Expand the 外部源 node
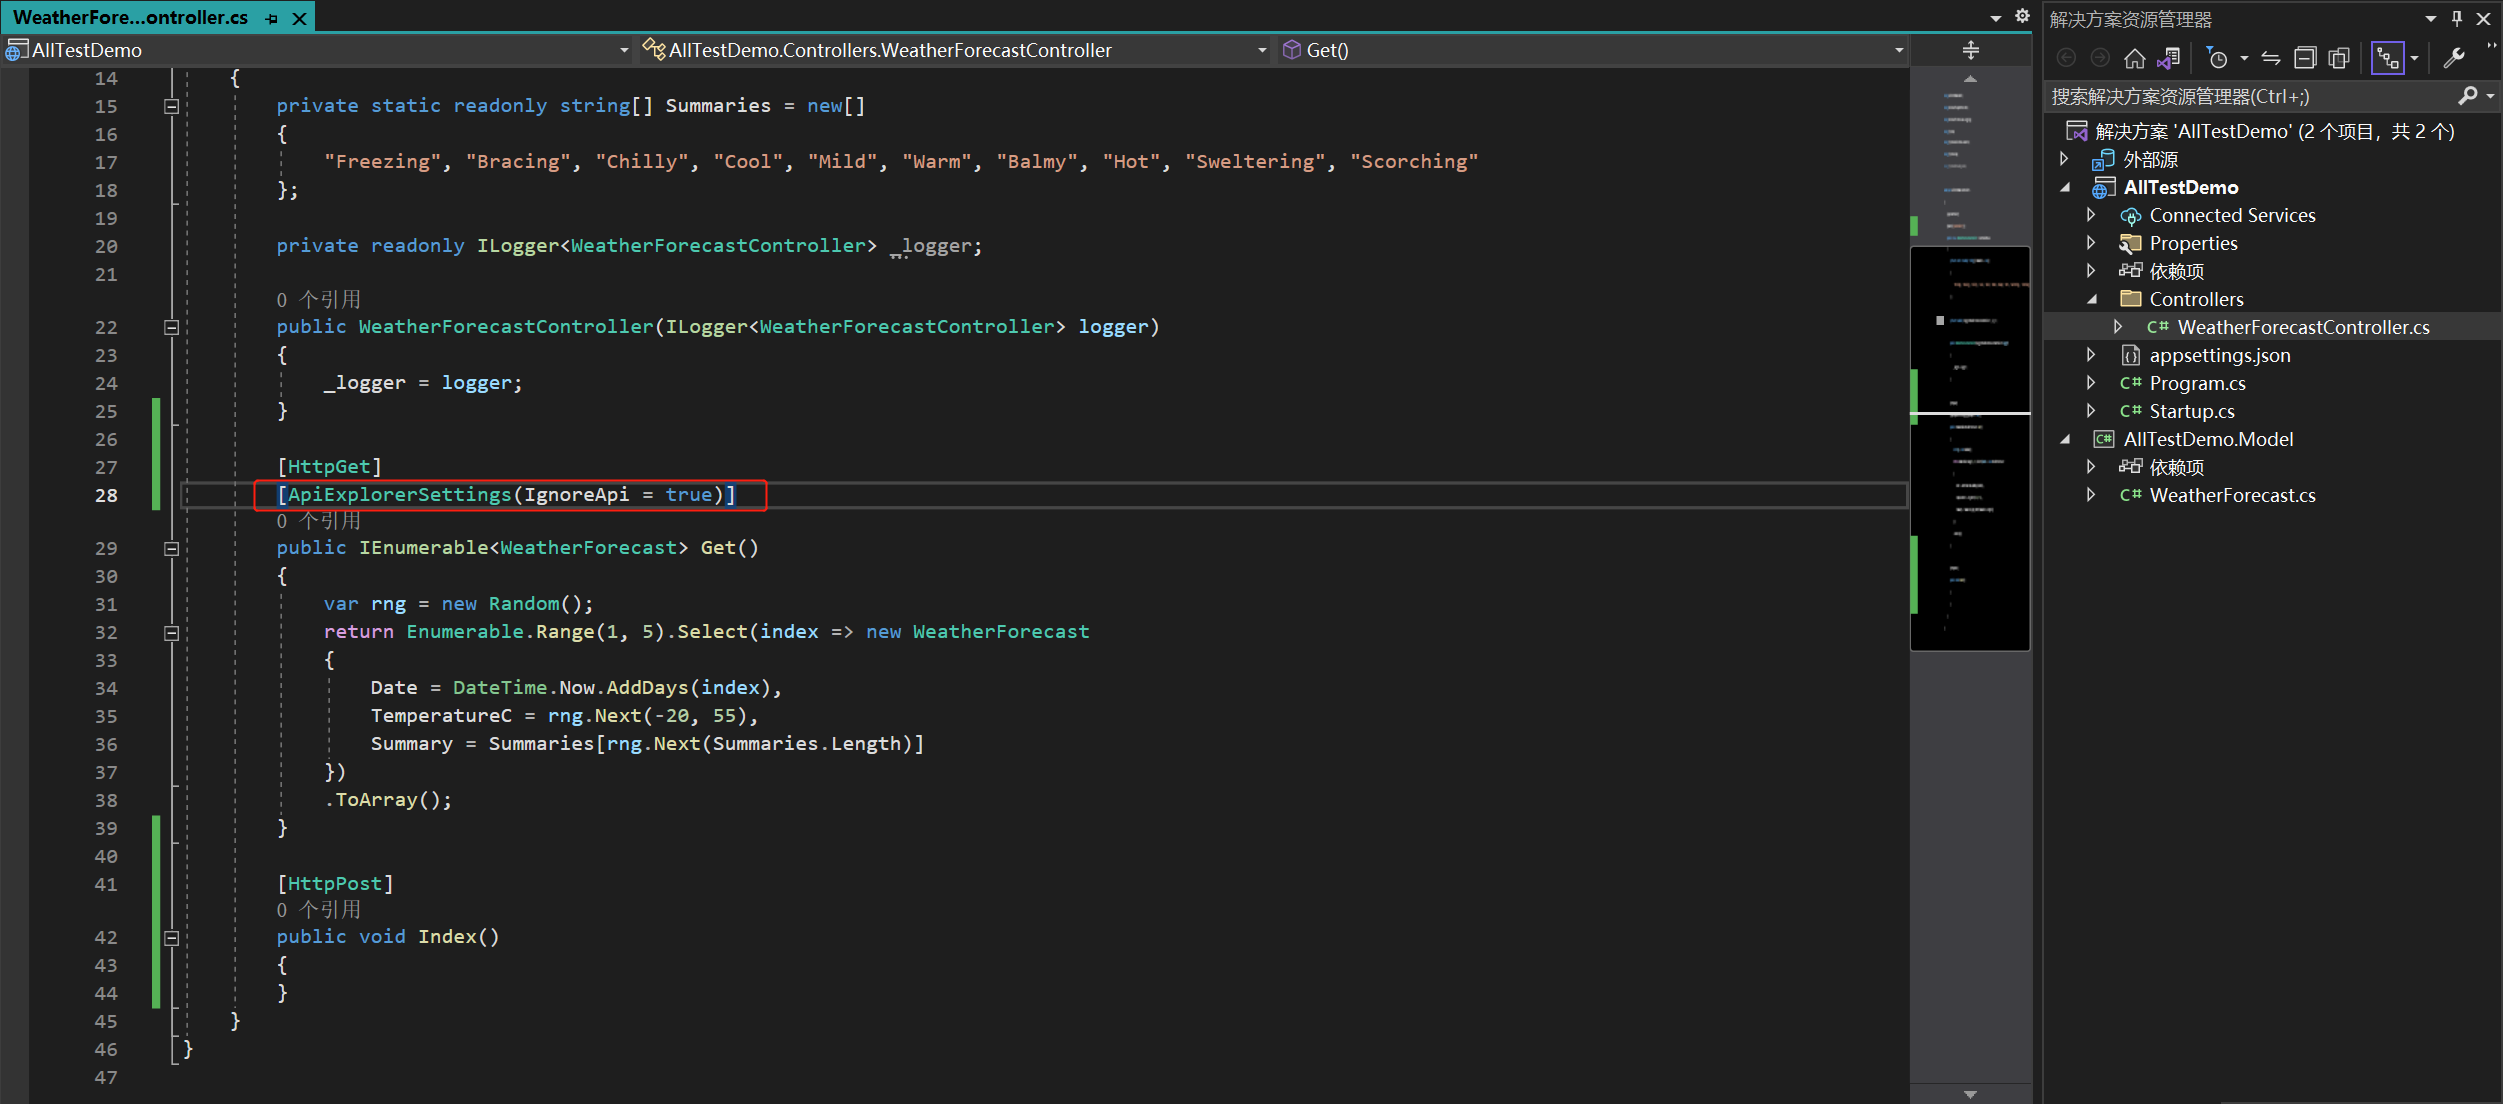 coord(2064,159)
